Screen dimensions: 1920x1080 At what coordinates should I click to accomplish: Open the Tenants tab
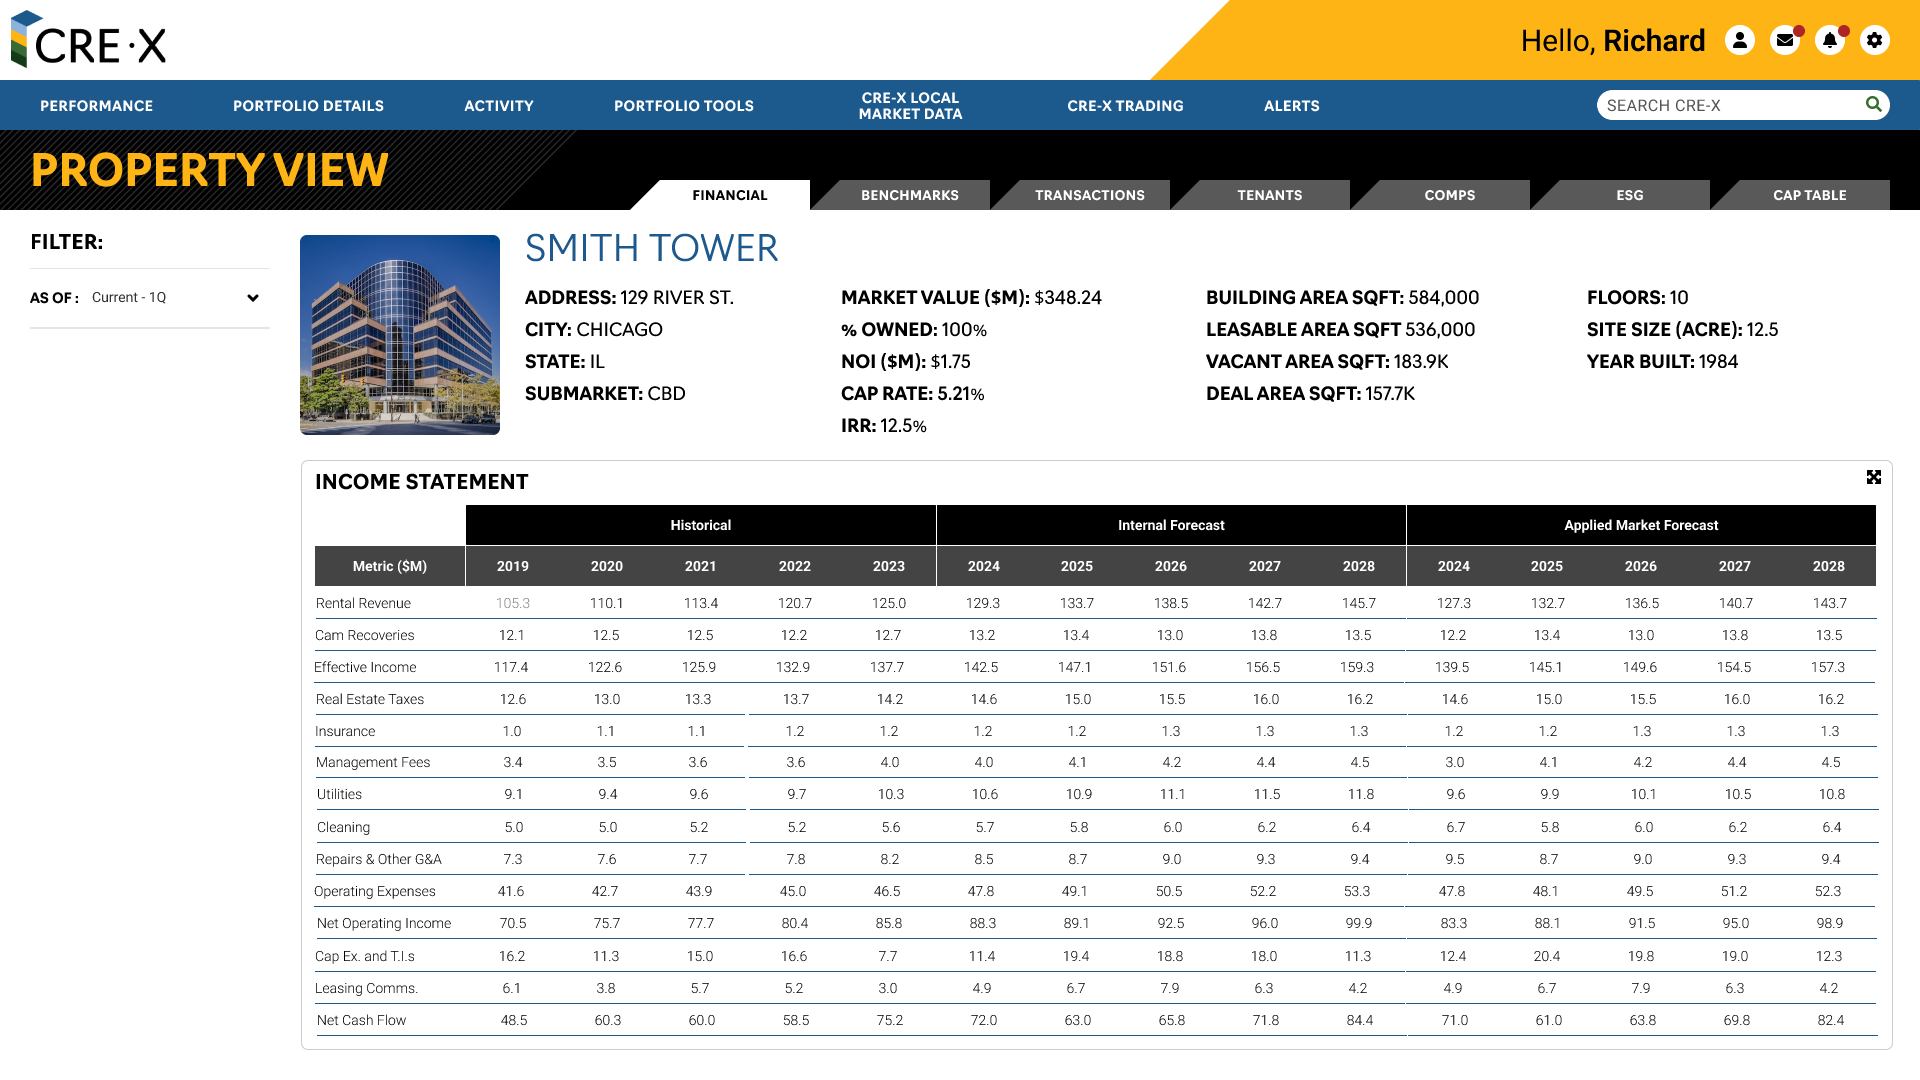click(x=1269, y=195)
